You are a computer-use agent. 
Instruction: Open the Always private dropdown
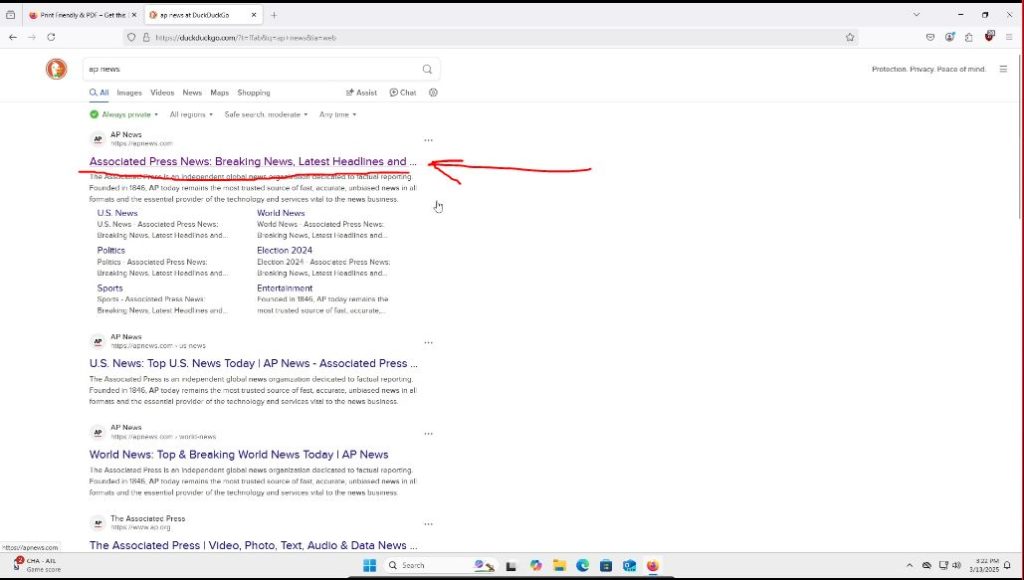pos(124,114)
